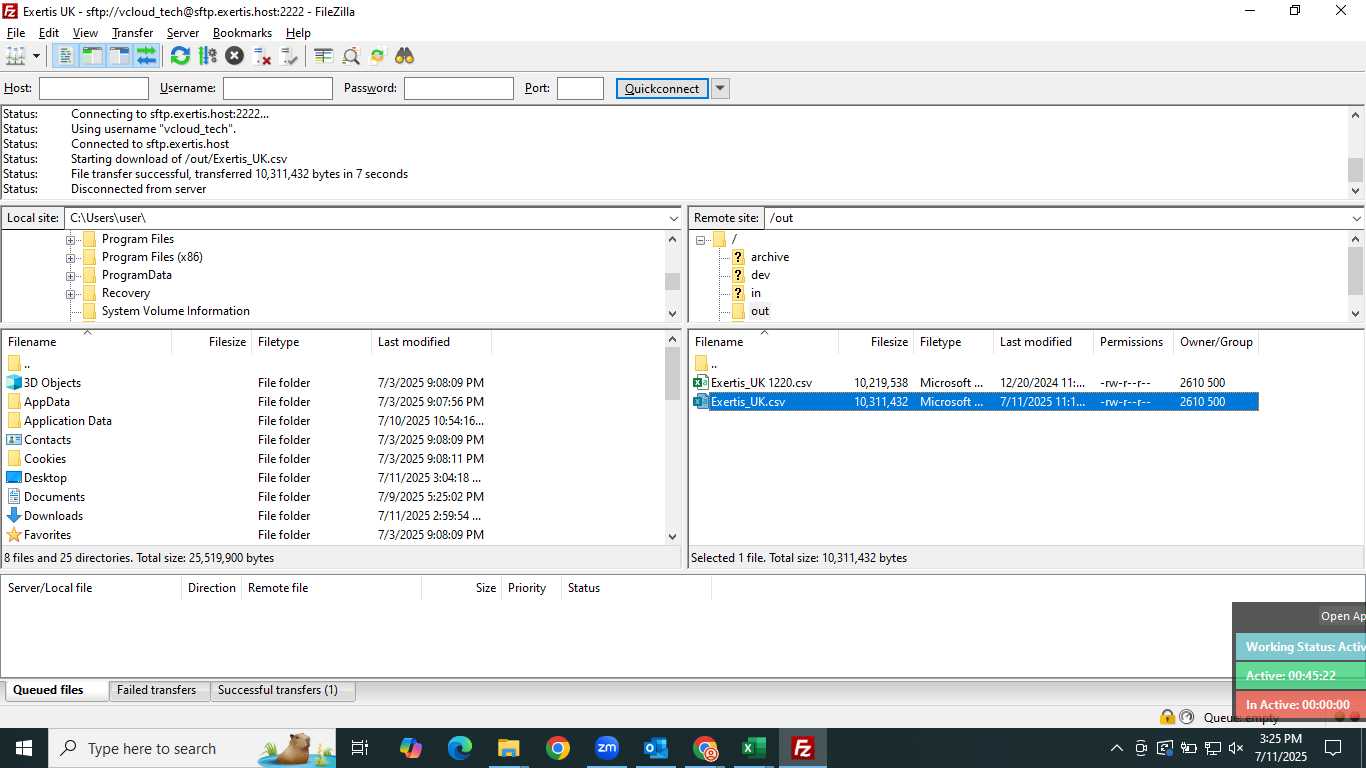Screen dimensions: 1366x768
Task: Toggle processing of the transfer queue
Action: 207,56
